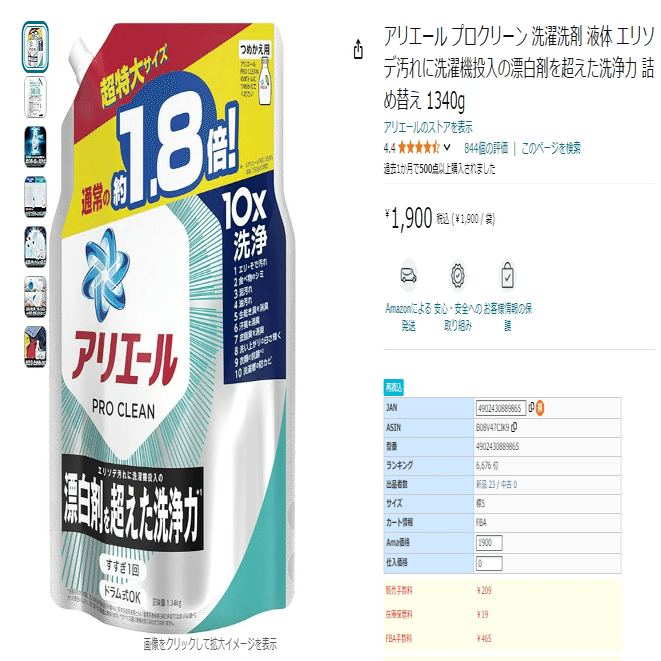The width and height of the screenshot is (661, 661).
Task: Click the customer info protection bag icon
Action: [x=507, y=276]
